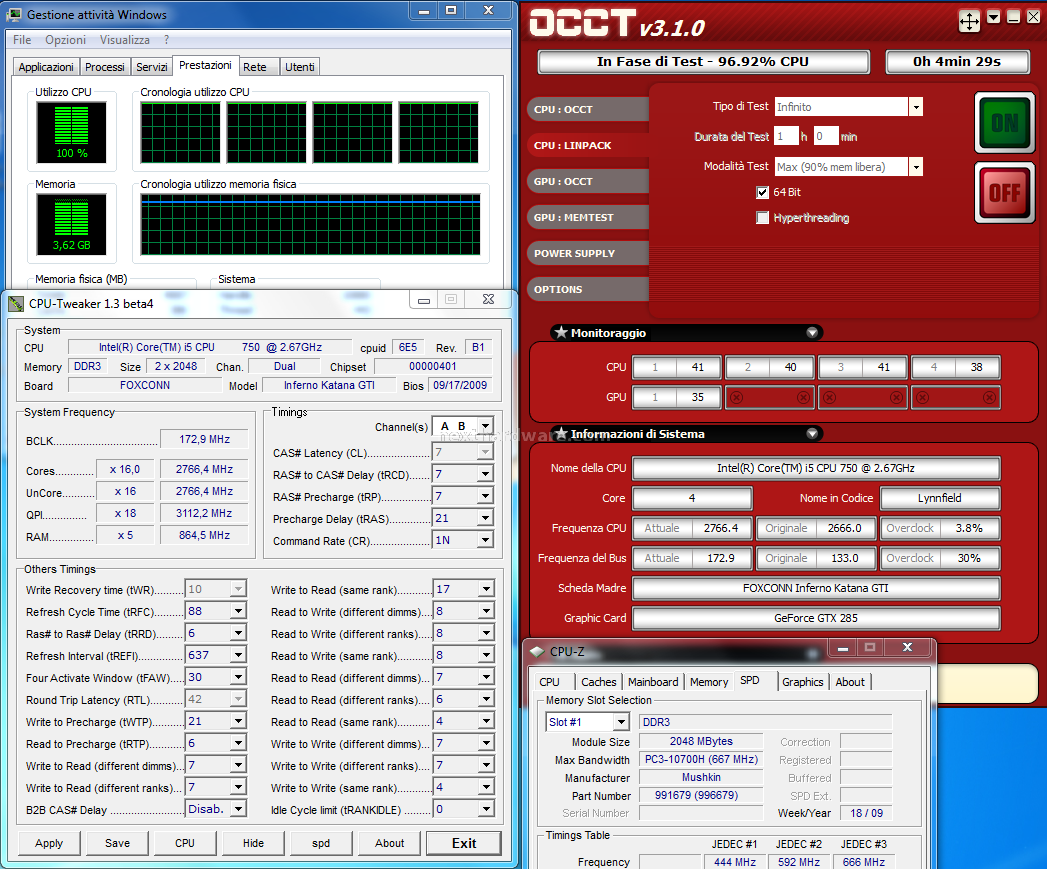Screen dimensions: 1047x869
Task: Click the CPU button in CPU-Tweaker
Action: click(185, 843)
